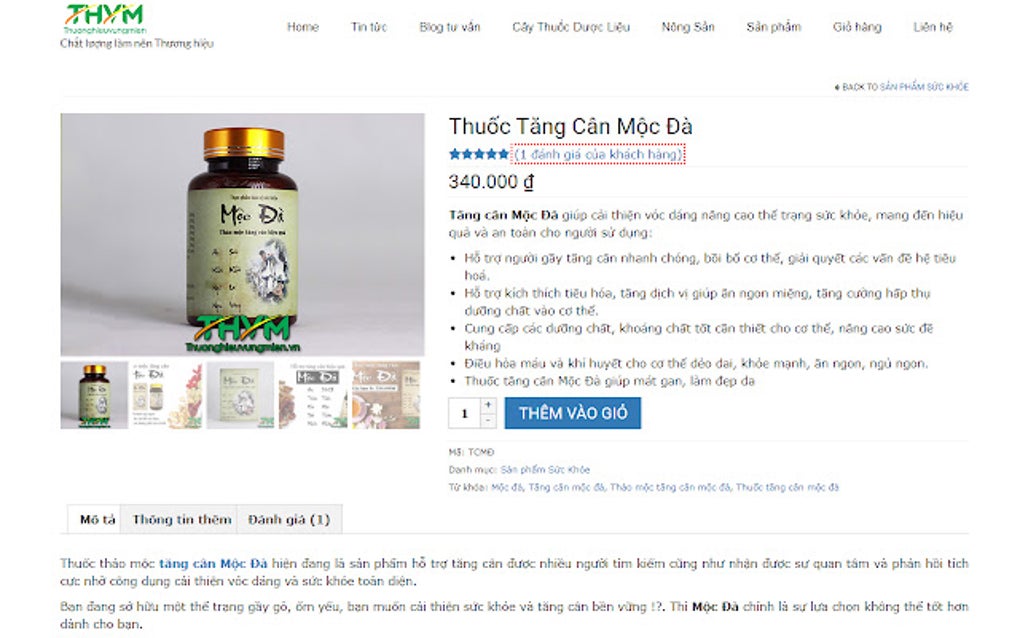Open Sản phẩm Sức Khỏe category link
Image resolution: width=1020 pixels, height=638 pixels.
click(545, 470)
